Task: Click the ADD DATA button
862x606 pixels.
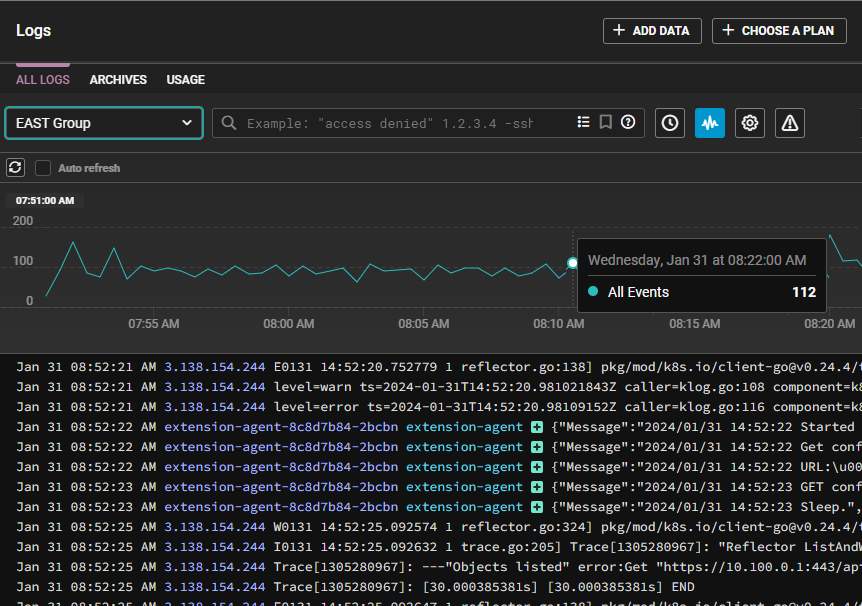Action: point(652,31)
